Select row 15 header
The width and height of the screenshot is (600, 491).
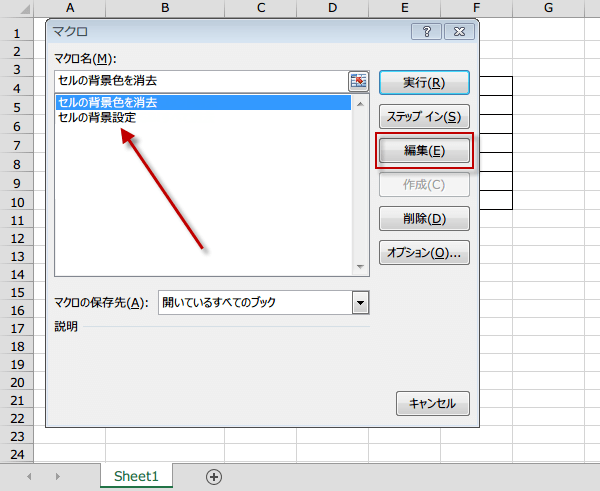(16, 293)
